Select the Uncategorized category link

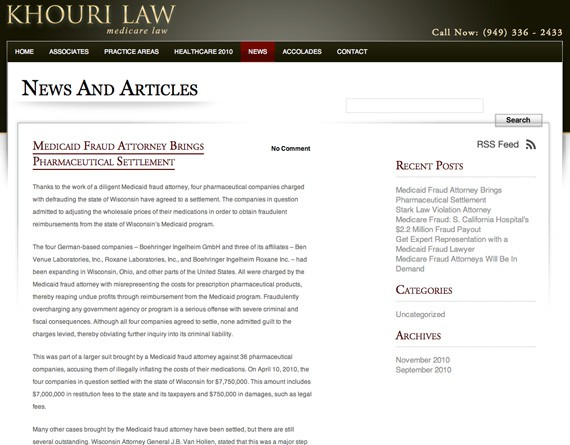420,314
